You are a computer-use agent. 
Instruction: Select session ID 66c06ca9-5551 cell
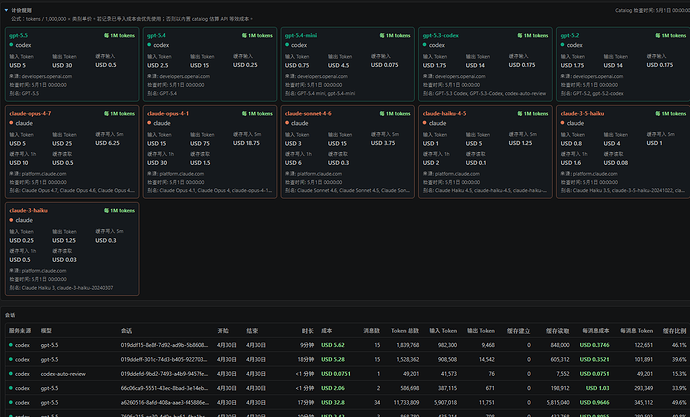(x=164, y=388)
